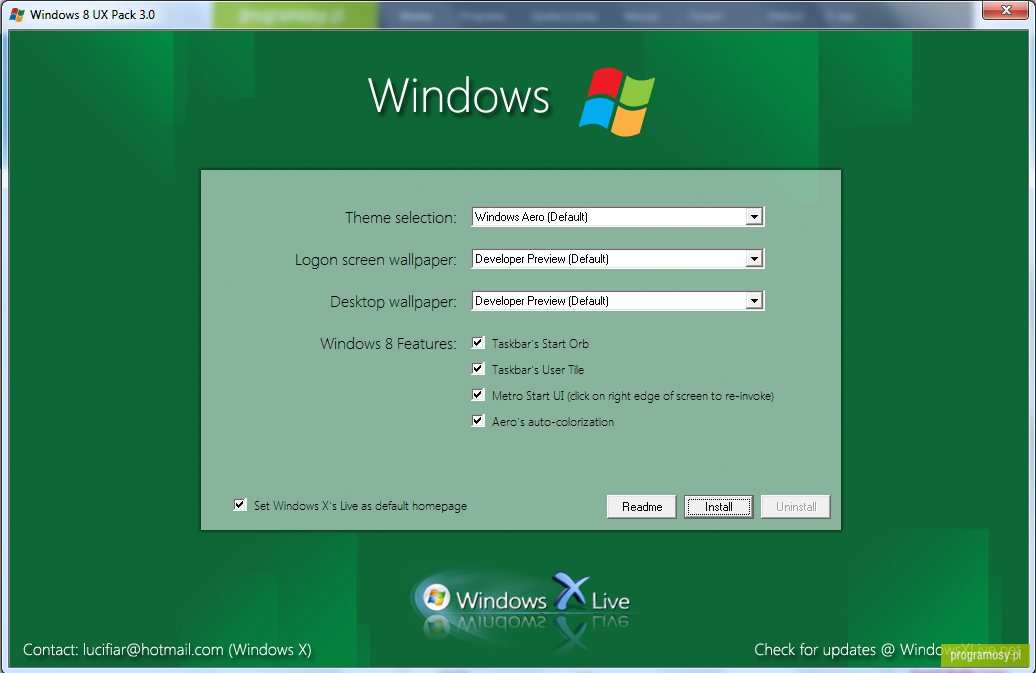This screenshot has width=1036, height=673.
Task: Uncheck Aero's auto-colorization option
Action: click(478, 421)
